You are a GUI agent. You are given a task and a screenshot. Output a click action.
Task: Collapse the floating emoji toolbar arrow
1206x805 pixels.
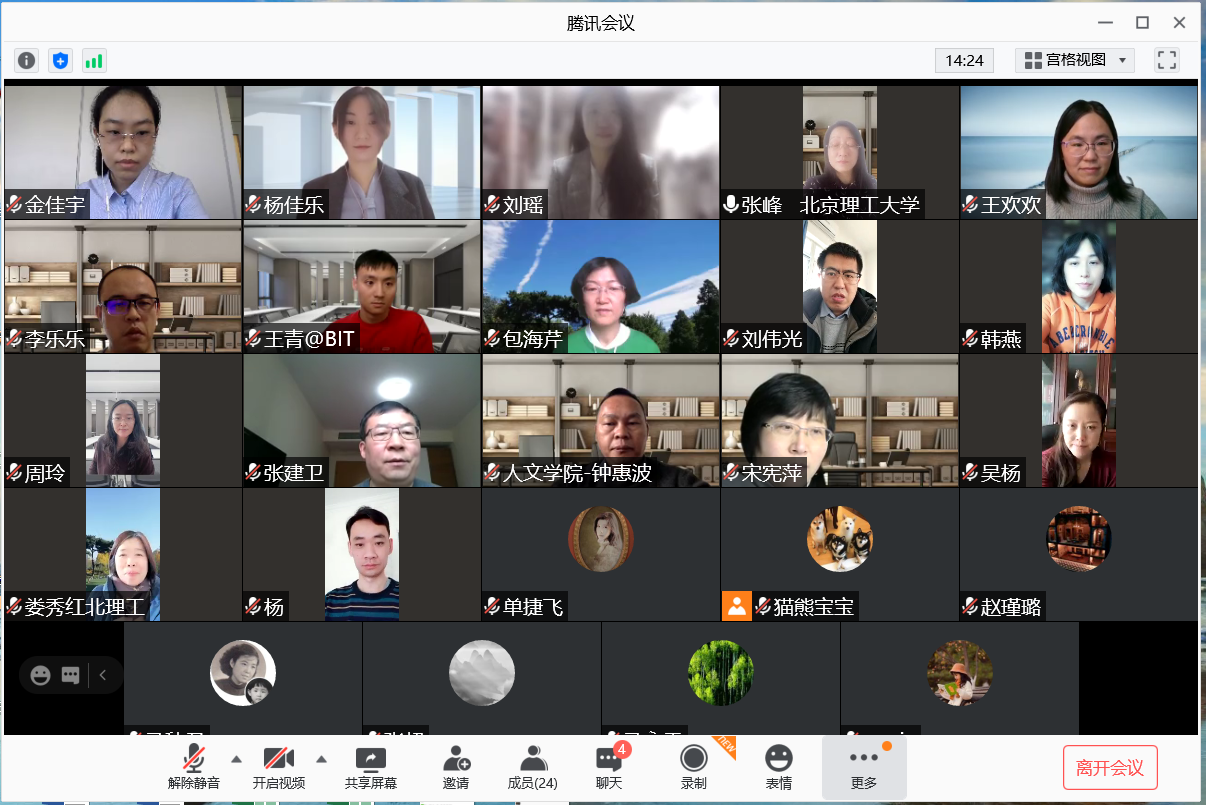(103, 675)
